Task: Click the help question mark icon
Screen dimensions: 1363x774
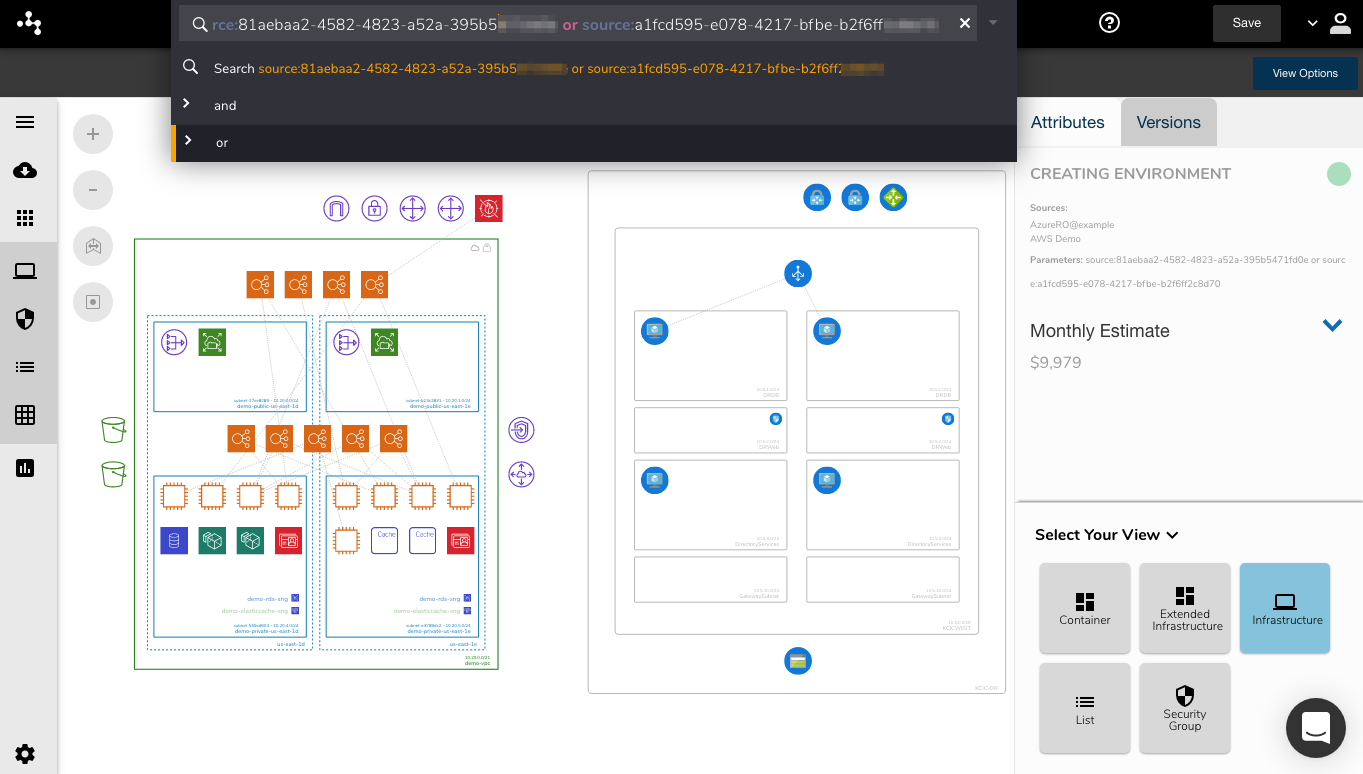Action: pyautogui.click(x=1108, y=22)
